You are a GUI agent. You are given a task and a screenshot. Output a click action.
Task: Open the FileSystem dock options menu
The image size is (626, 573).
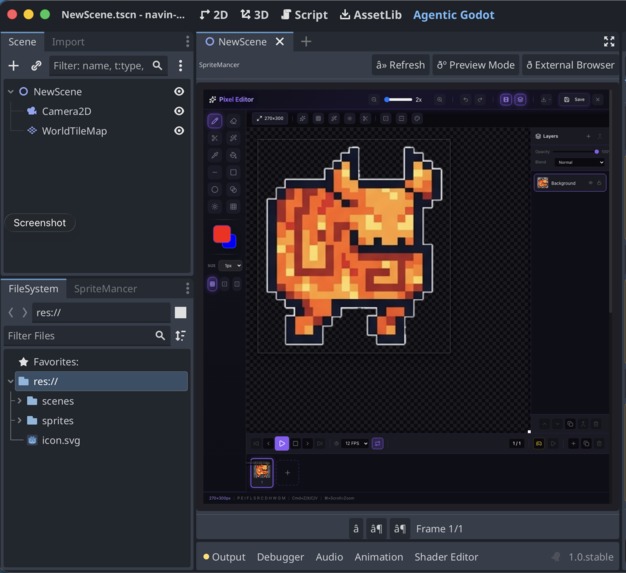(187, 288)
